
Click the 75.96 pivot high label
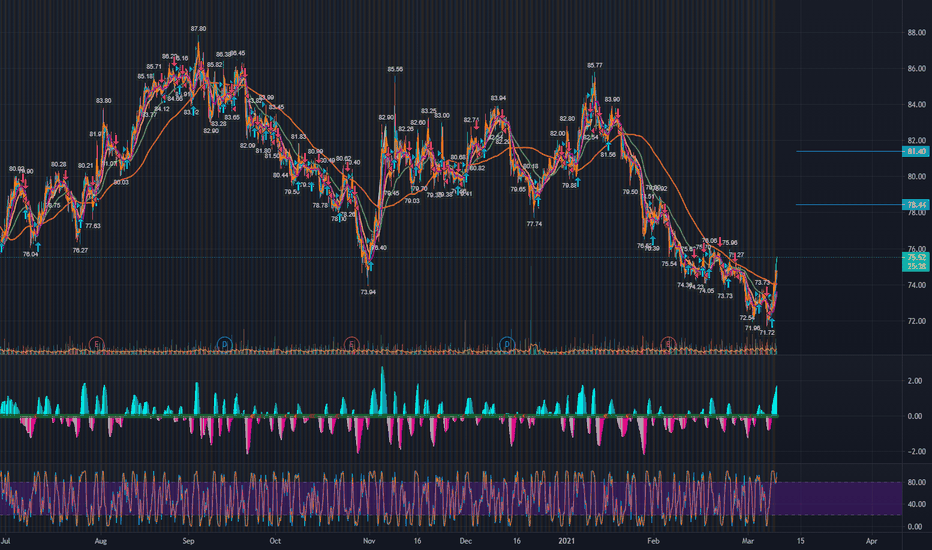730,243
